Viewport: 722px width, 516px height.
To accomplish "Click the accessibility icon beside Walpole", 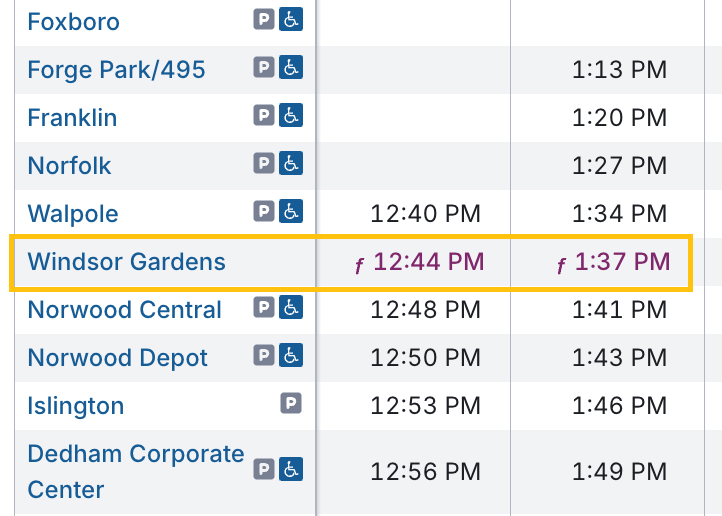I will pos(291,212).
